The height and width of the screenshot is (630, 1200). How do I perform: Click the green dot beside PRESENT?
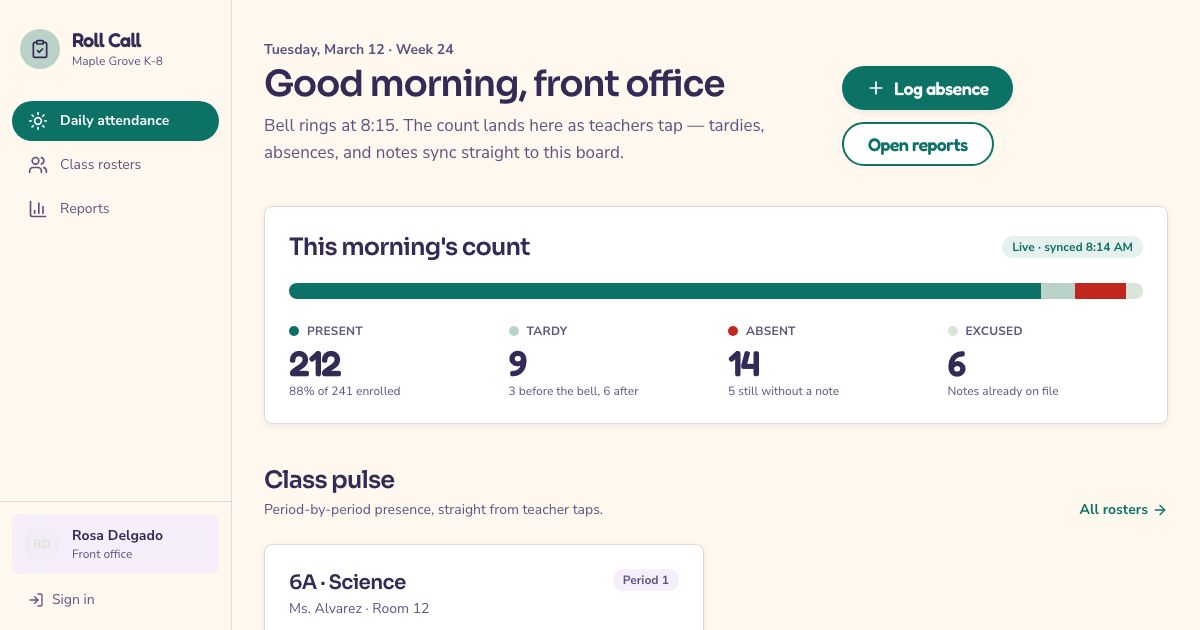point(294,331)
